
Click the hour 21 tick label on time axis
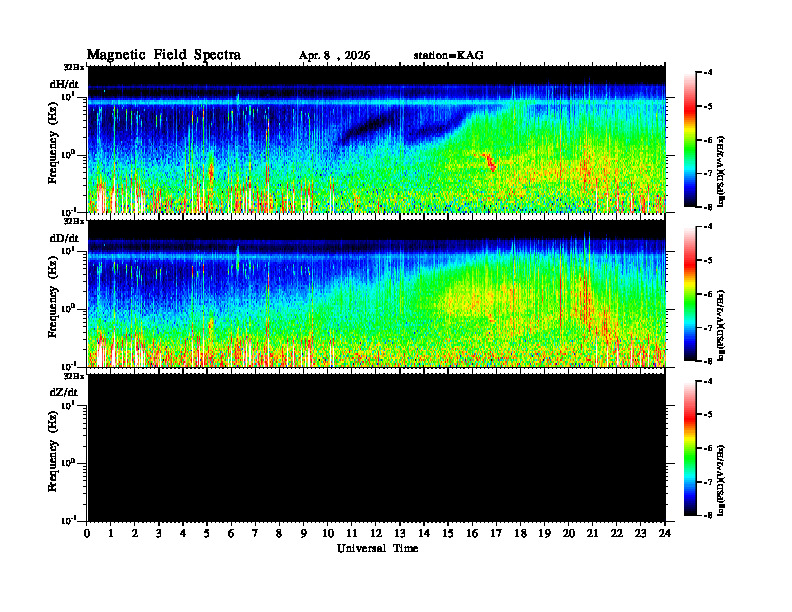coord(593,534)
